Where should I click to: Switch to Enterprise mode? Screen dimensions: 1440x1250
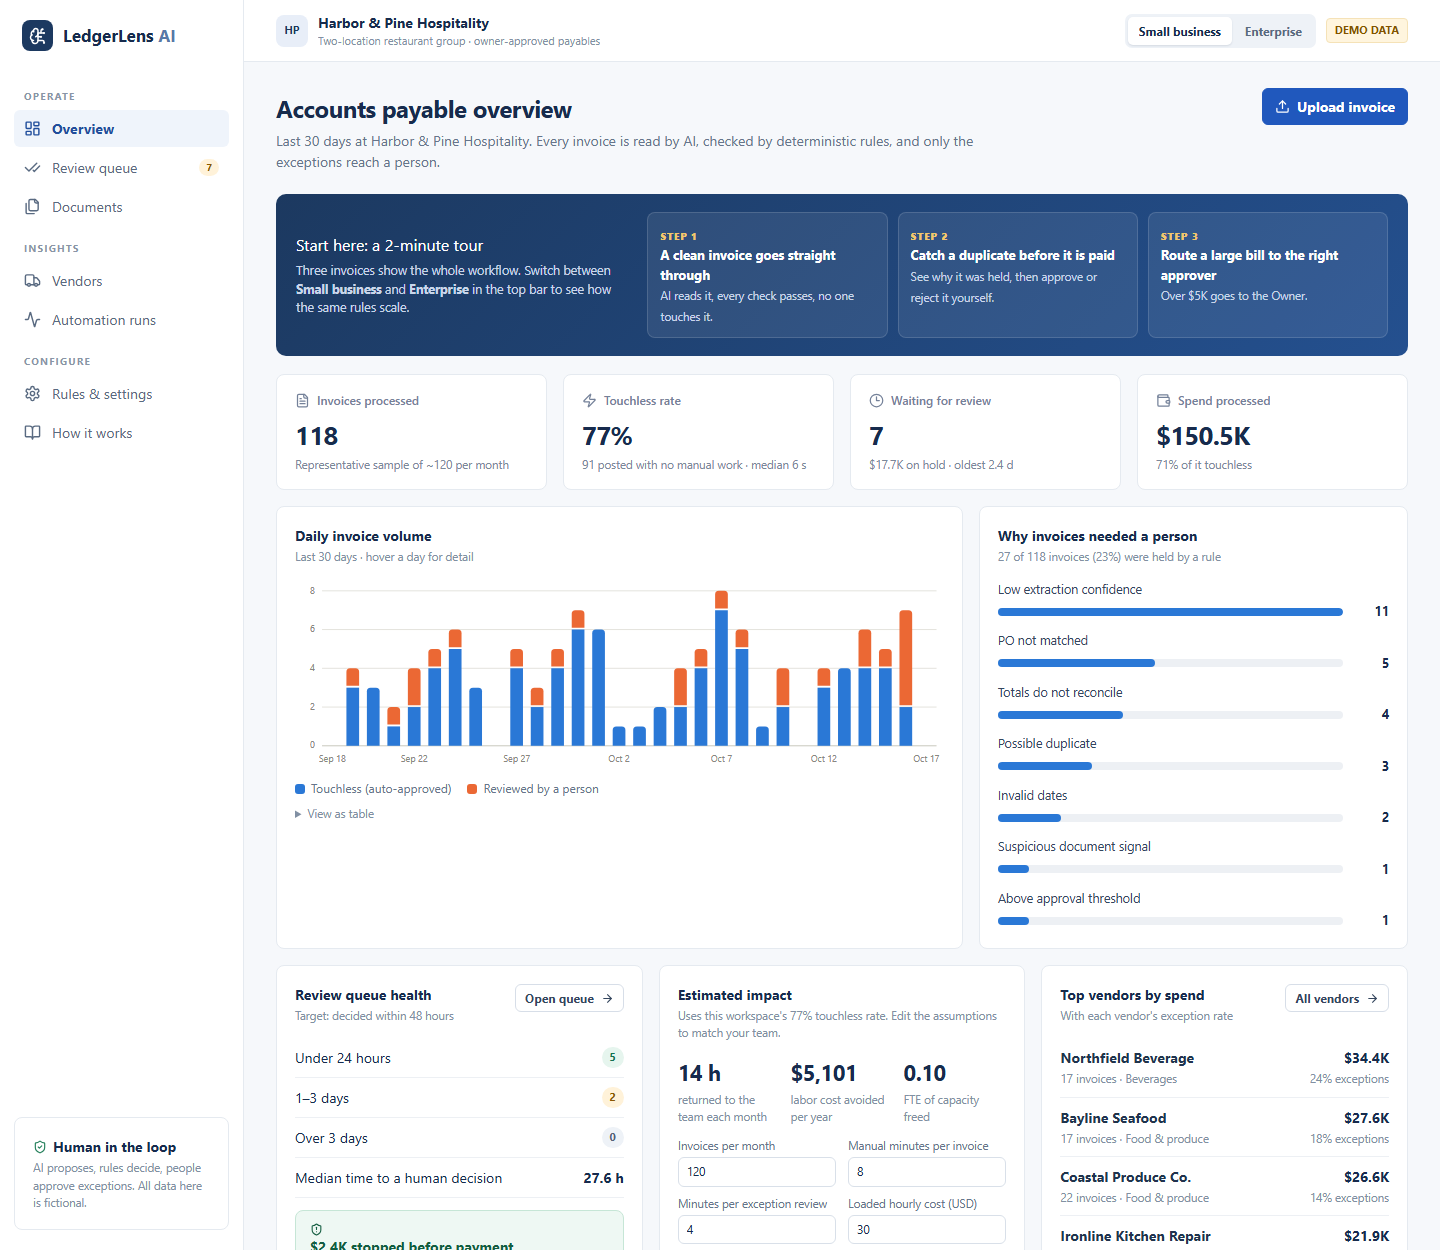(1273, 31)
